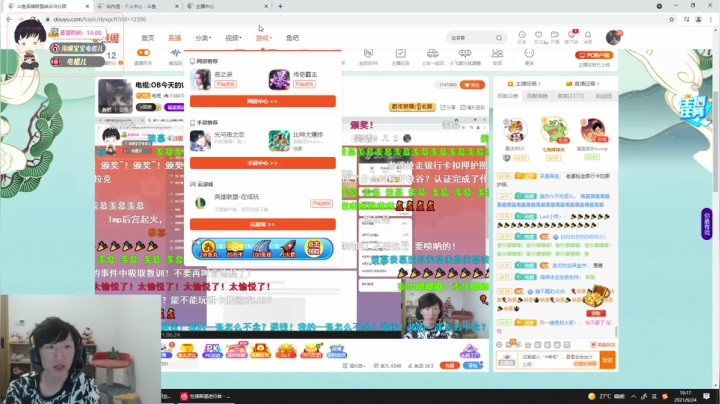Open the 云游戏 >> orange button
Image resolution: width=720 pixels, height=404 pixels.
point(263,224)
